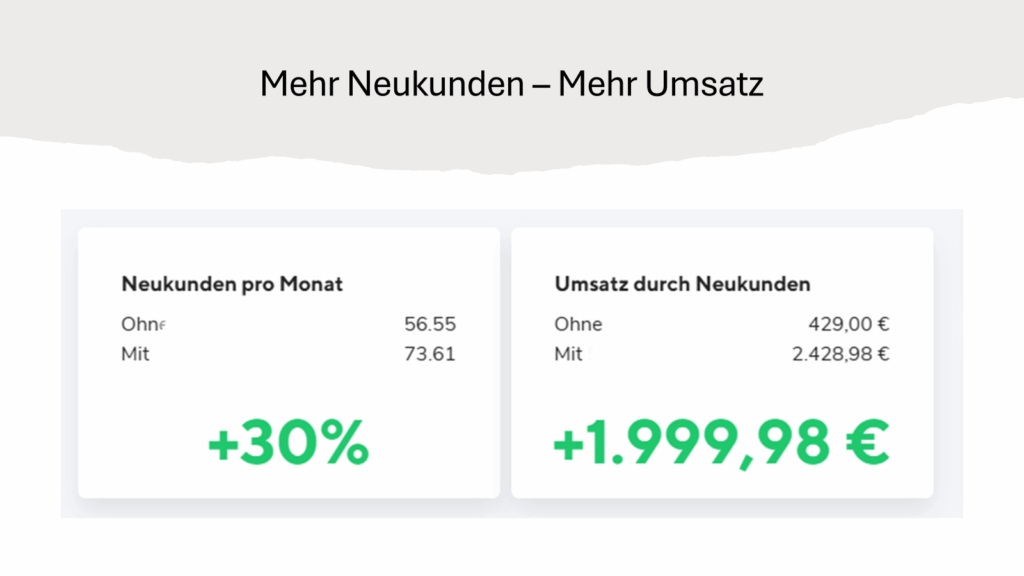Viewport: 1024px width, 576px height.
Task: Click "Mehr Neukunden" in the headline
Action: coord(391,84)
